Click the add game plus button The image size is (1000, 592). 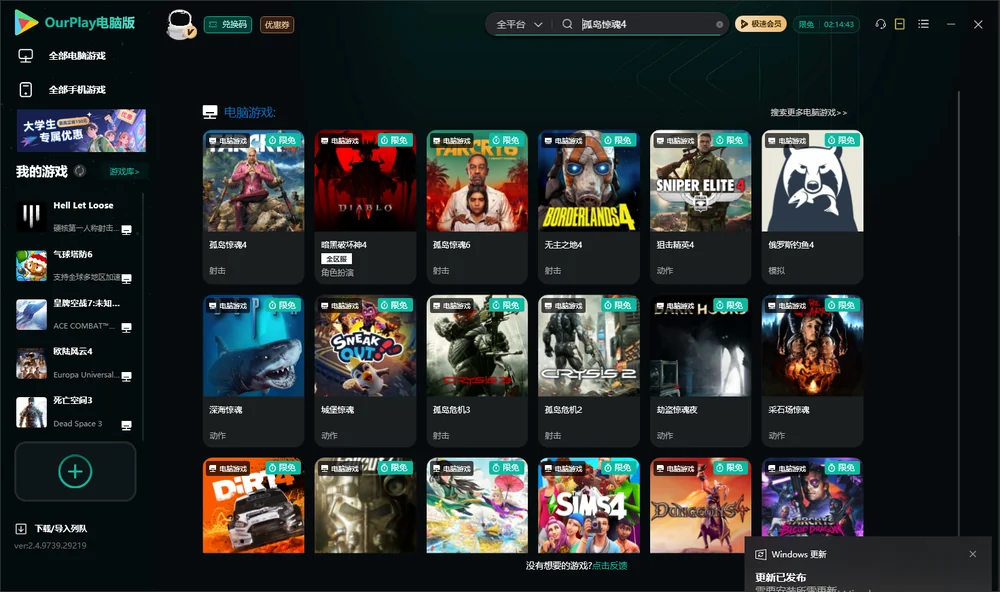[75, 471]
